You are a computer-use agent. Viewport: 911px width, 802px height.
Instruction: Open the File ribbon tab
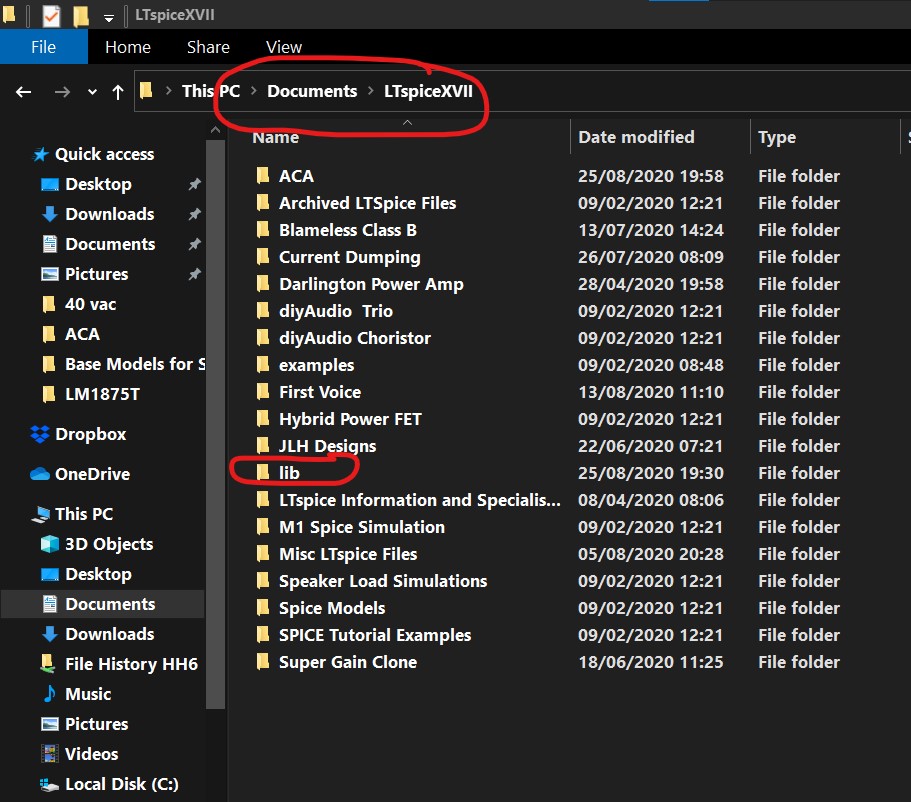(x=44, y=47)
